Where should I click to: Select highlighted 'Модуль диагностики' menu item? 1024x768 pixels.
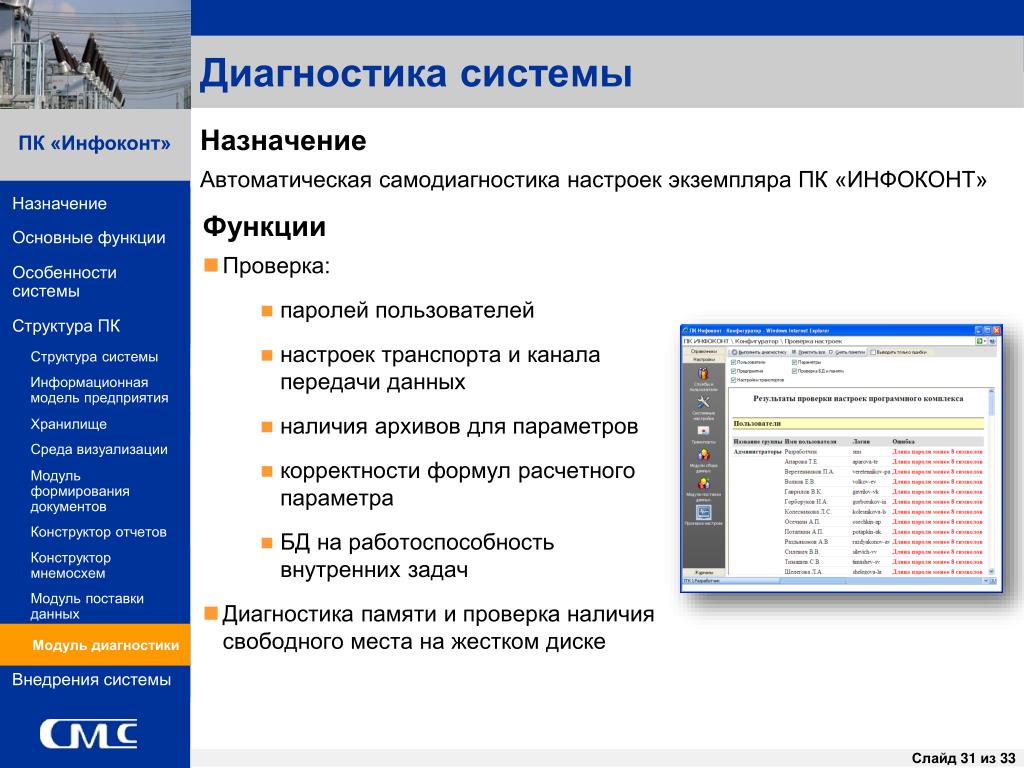click(95, 645)
